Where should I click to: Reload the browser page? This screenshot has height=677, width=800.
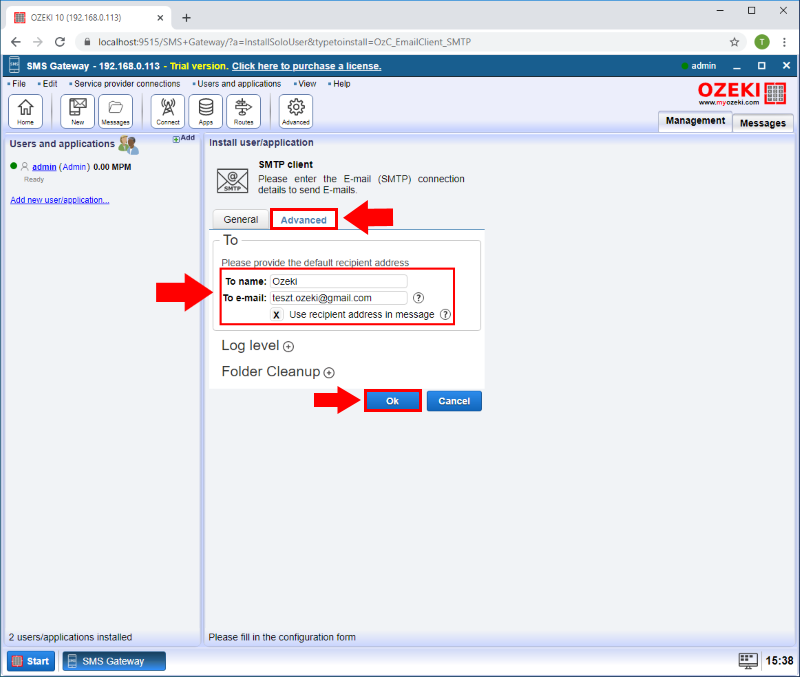pos(60,42)
